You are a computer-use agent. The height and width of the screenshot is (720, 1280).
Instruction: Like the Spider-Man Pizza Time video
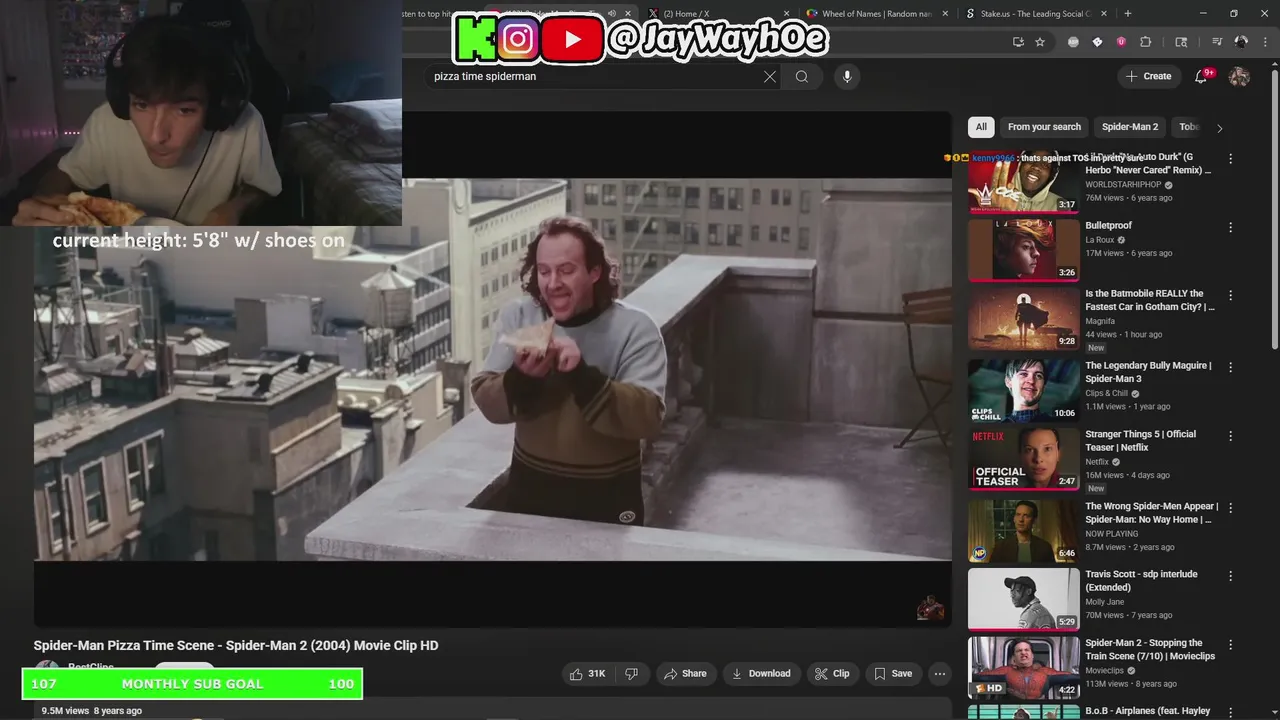click(587, 674)
